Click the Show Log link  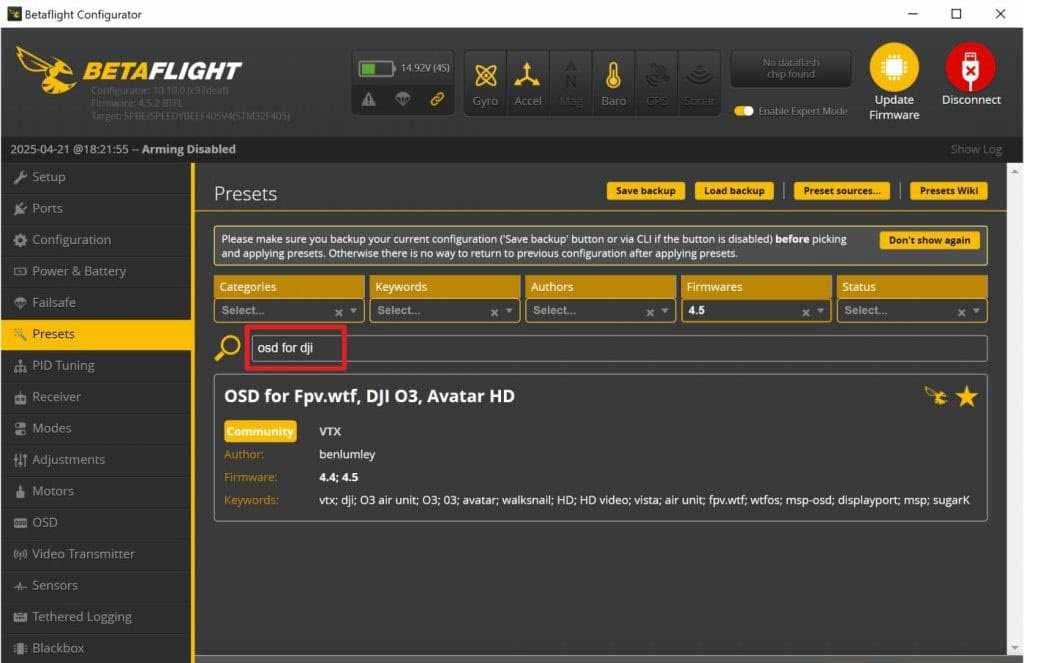[976, 150]
